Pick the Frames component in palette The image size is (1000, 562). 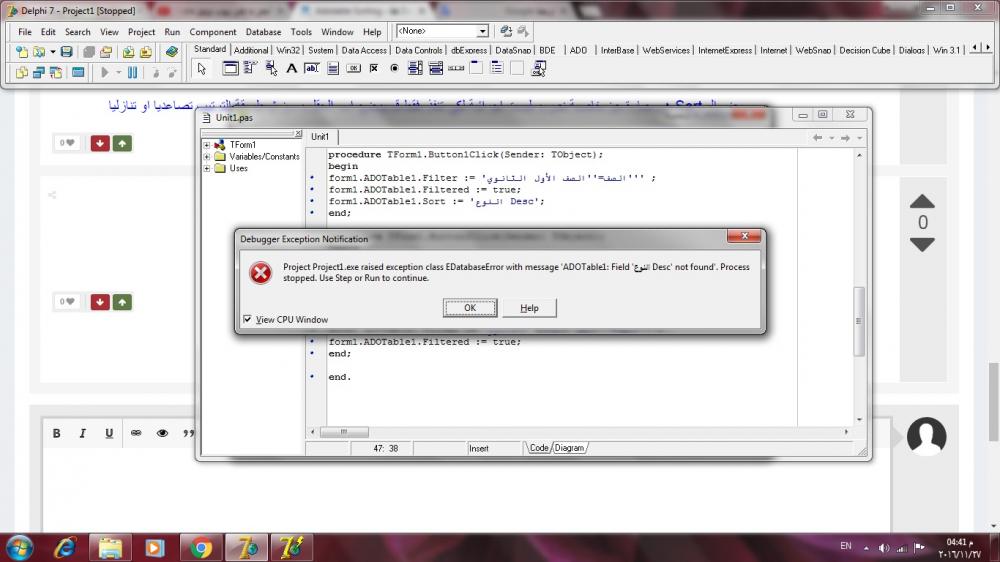point(230,68)
